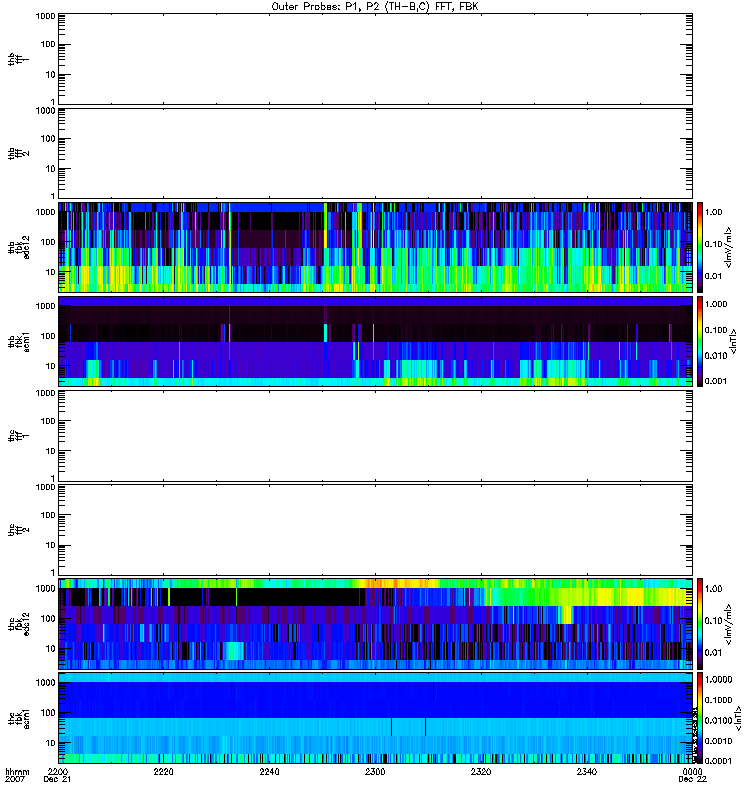The height and width of the screenshot is (800, 750).
Task: Click the thb scm1 nT color bar
Action: (701, 341)
